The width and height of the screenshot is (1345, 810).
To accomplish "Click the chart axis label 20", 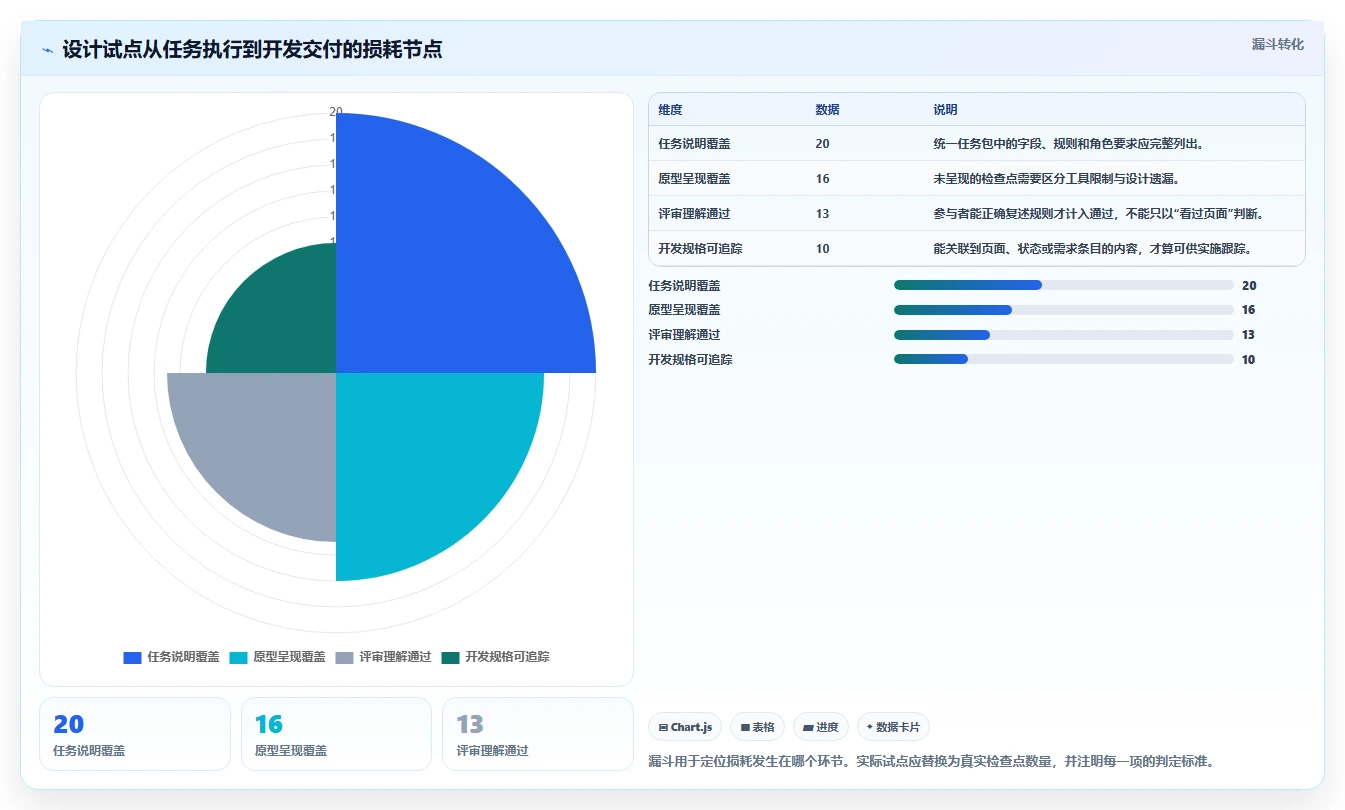I will coord(336,112).
